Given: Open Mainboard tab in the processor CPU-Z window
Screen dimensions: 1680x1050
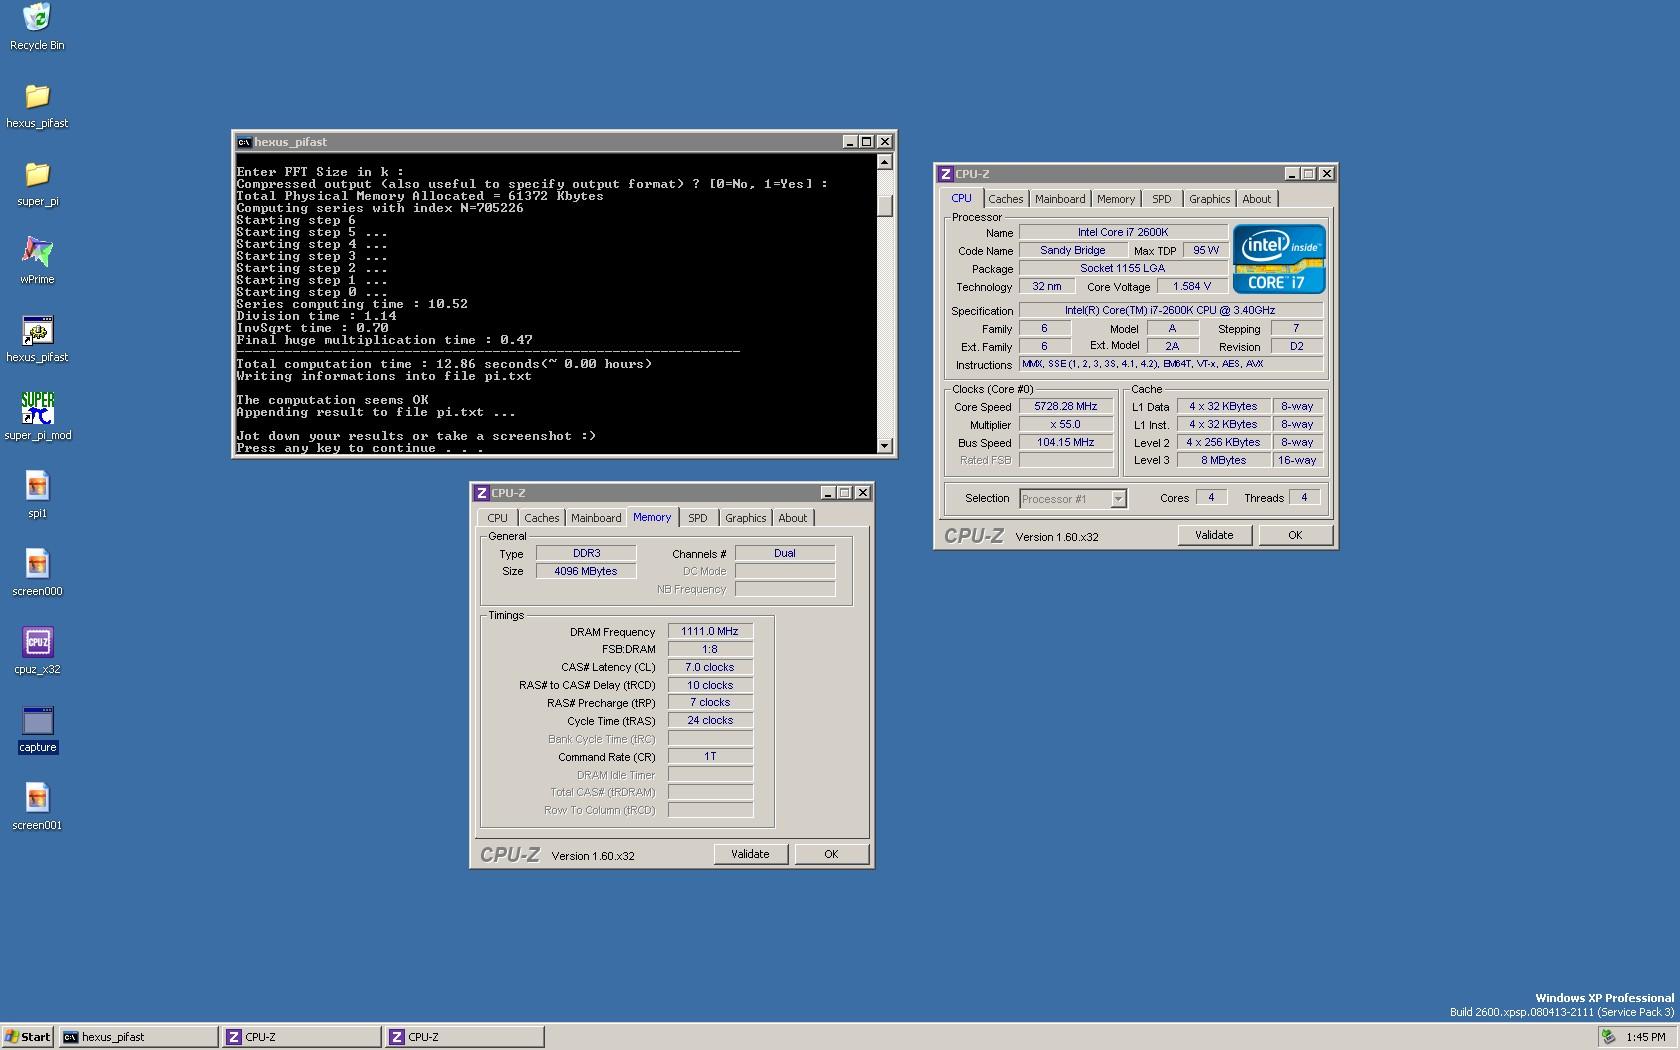Looking at the screenshot, I should pos(1060,199).
